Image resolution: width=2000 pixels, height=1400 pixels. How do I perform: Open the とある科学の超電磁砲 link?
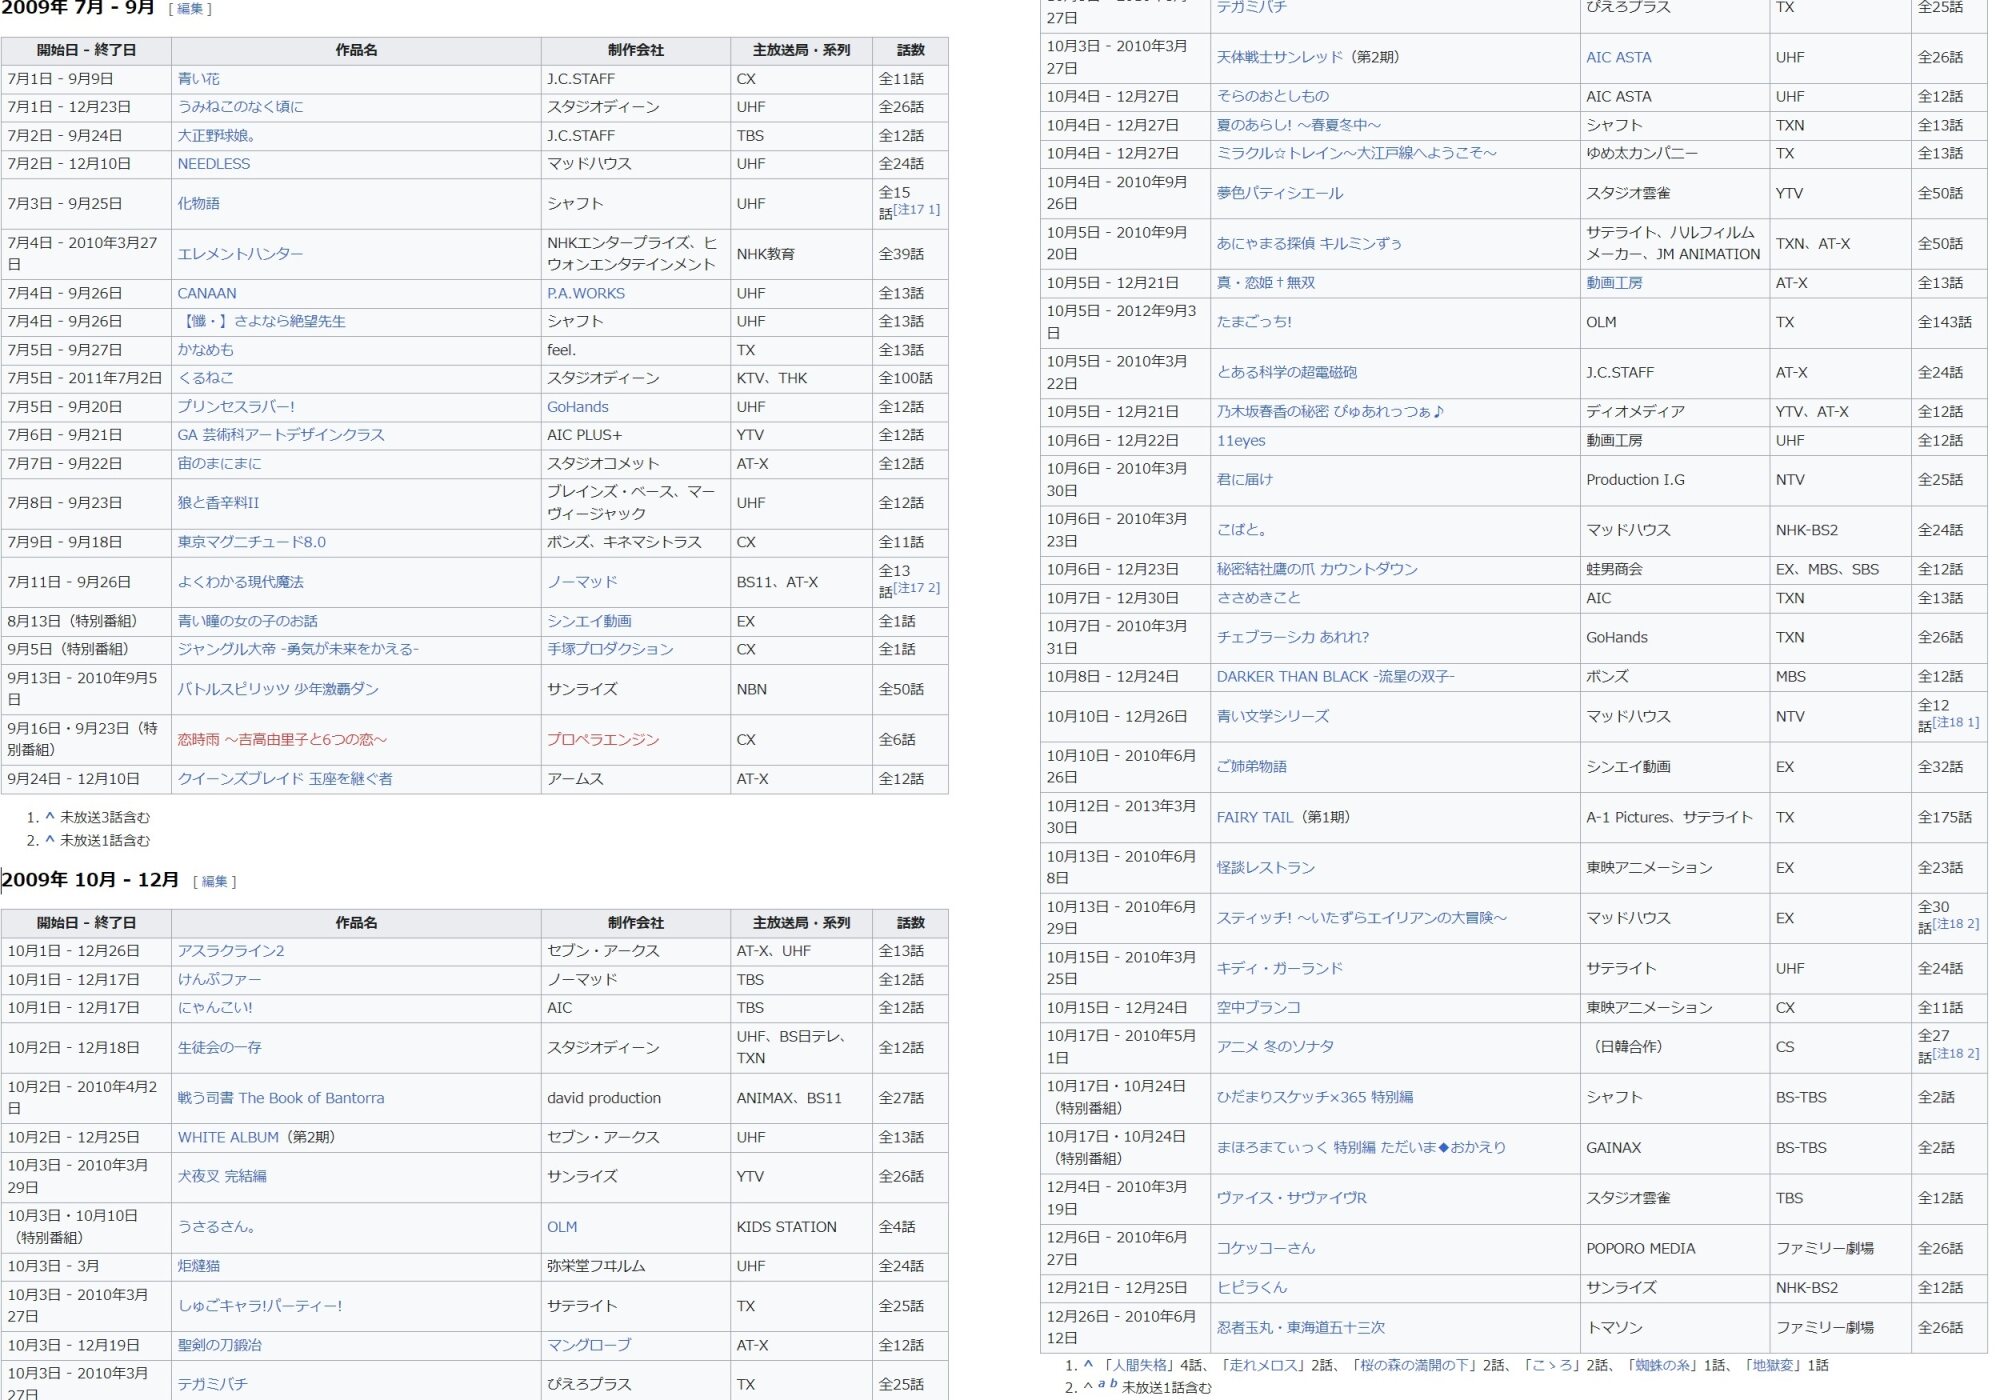pyautogui.click(x=1286, y=373)
